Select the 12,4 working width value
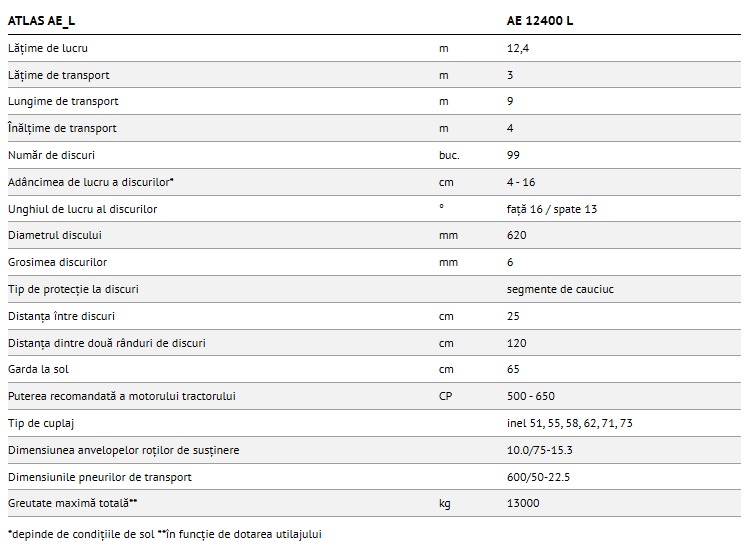This screenshot has height=551, width=755. point(517,48)
